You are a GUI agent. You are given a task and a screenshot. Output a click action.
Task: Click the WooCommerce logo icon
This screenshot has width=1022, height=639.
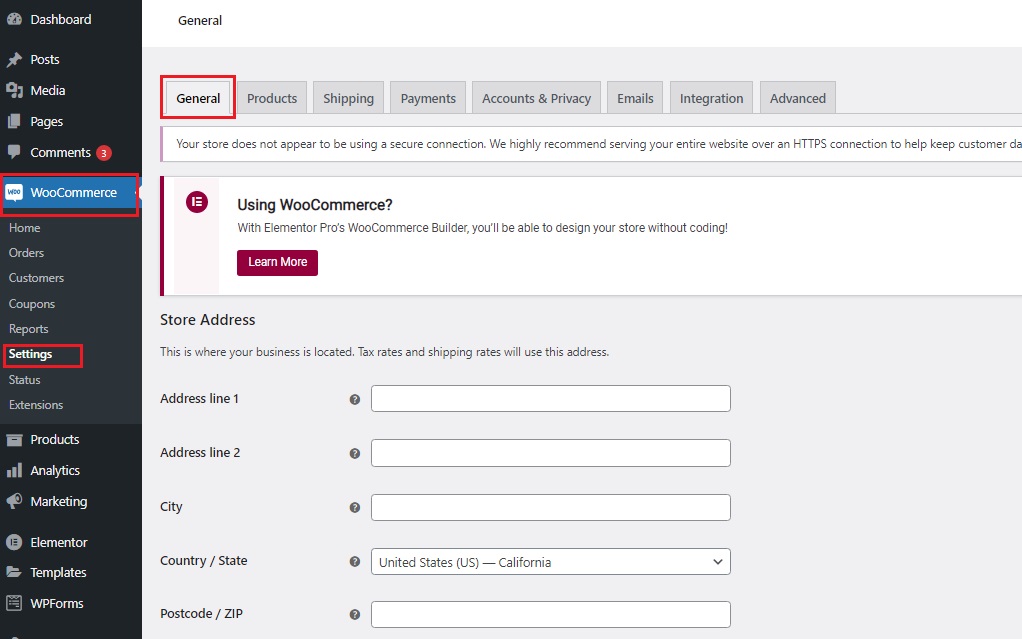(14, 192)
